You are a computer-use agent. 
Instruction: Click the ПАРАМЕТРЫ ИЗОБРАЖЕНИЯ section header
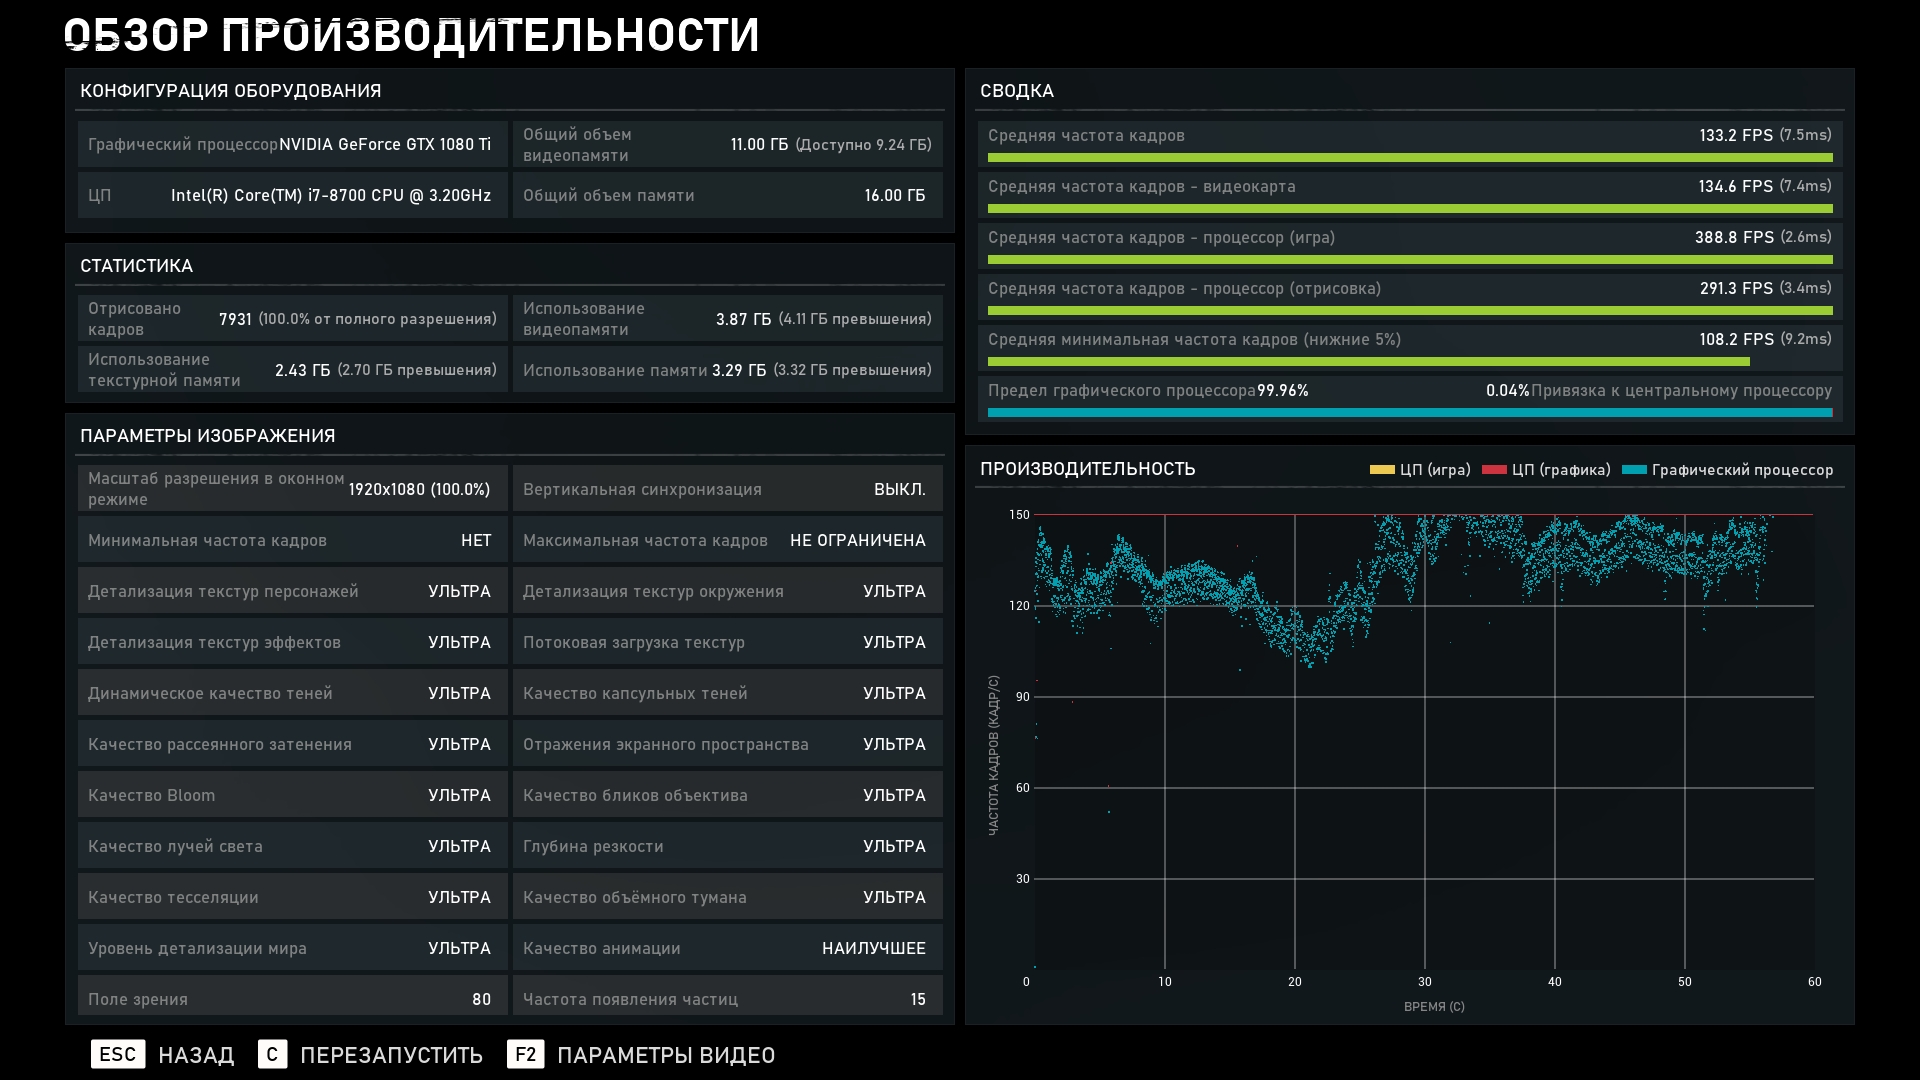(208, 436)
